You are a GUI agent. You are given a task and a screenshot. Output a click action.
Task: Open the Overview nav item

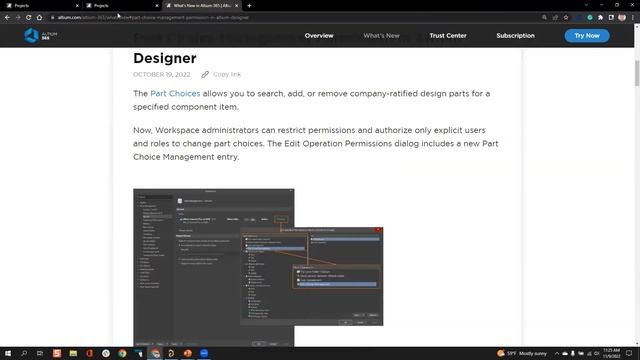[x=319, y=36]
